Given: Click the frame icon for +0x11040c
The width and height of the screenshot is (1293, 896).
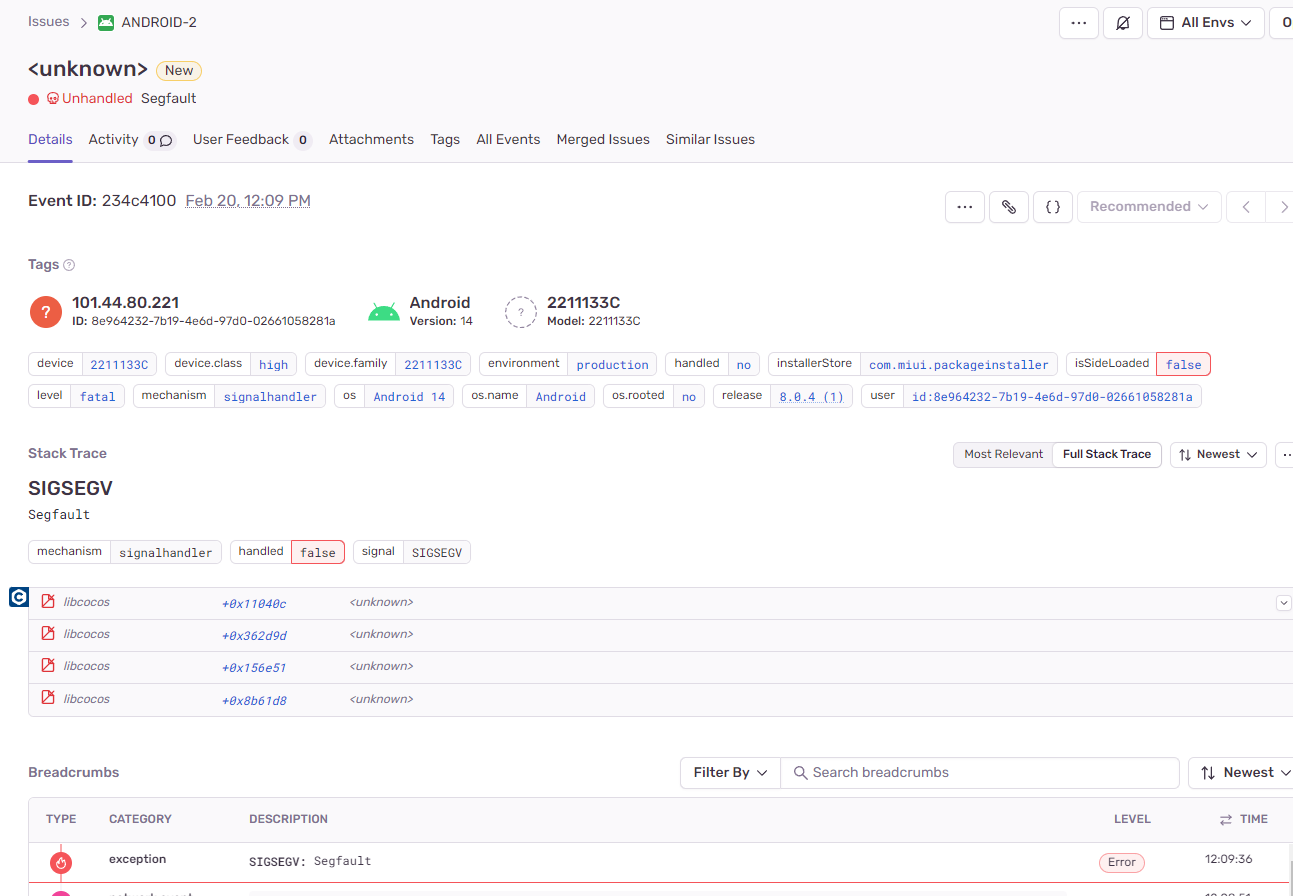Looking at the screenshot, I should pos(47,602).
